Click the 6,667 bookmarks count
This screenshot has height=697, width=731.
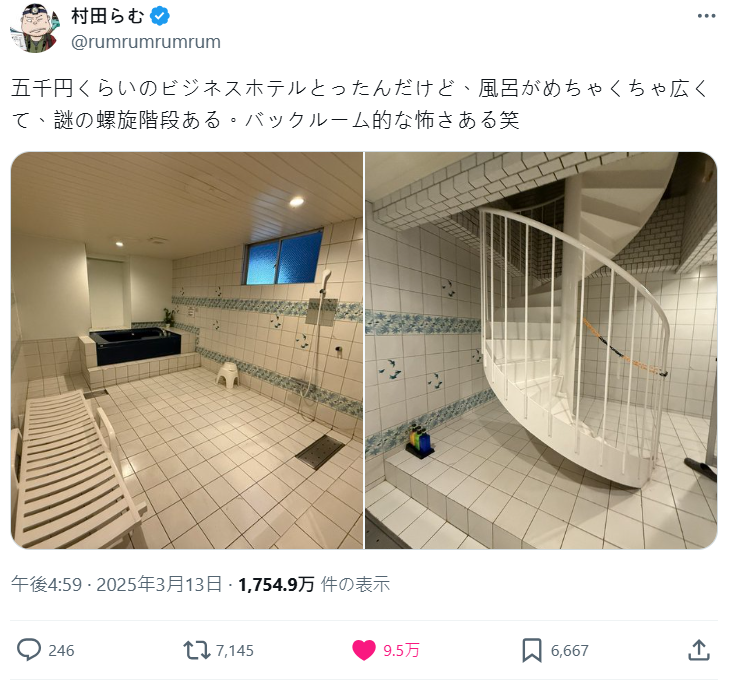(x=570, y=650)
